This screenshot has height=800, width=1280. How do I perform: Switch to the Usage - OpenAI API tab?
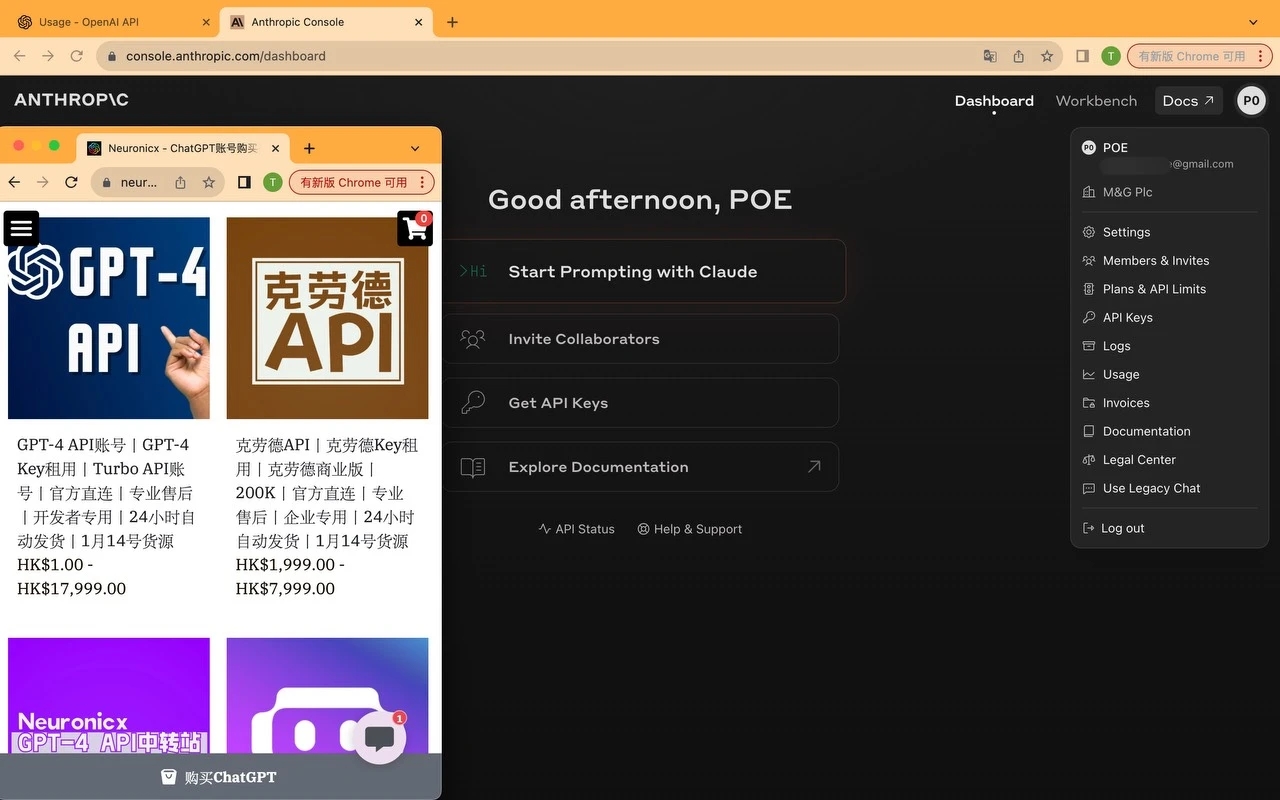coord(112,22)
